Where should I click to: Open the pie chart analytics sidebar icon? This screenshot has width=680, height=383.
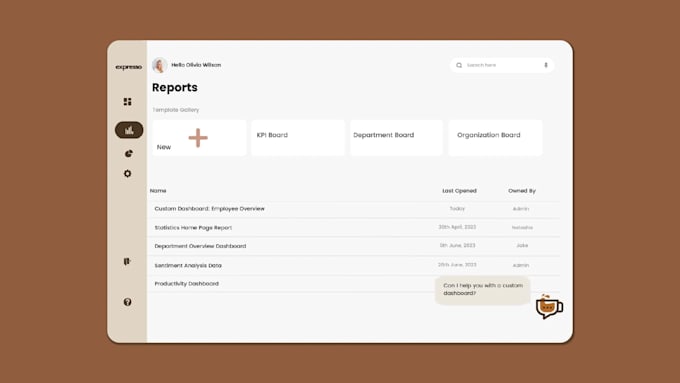point(128,154)
